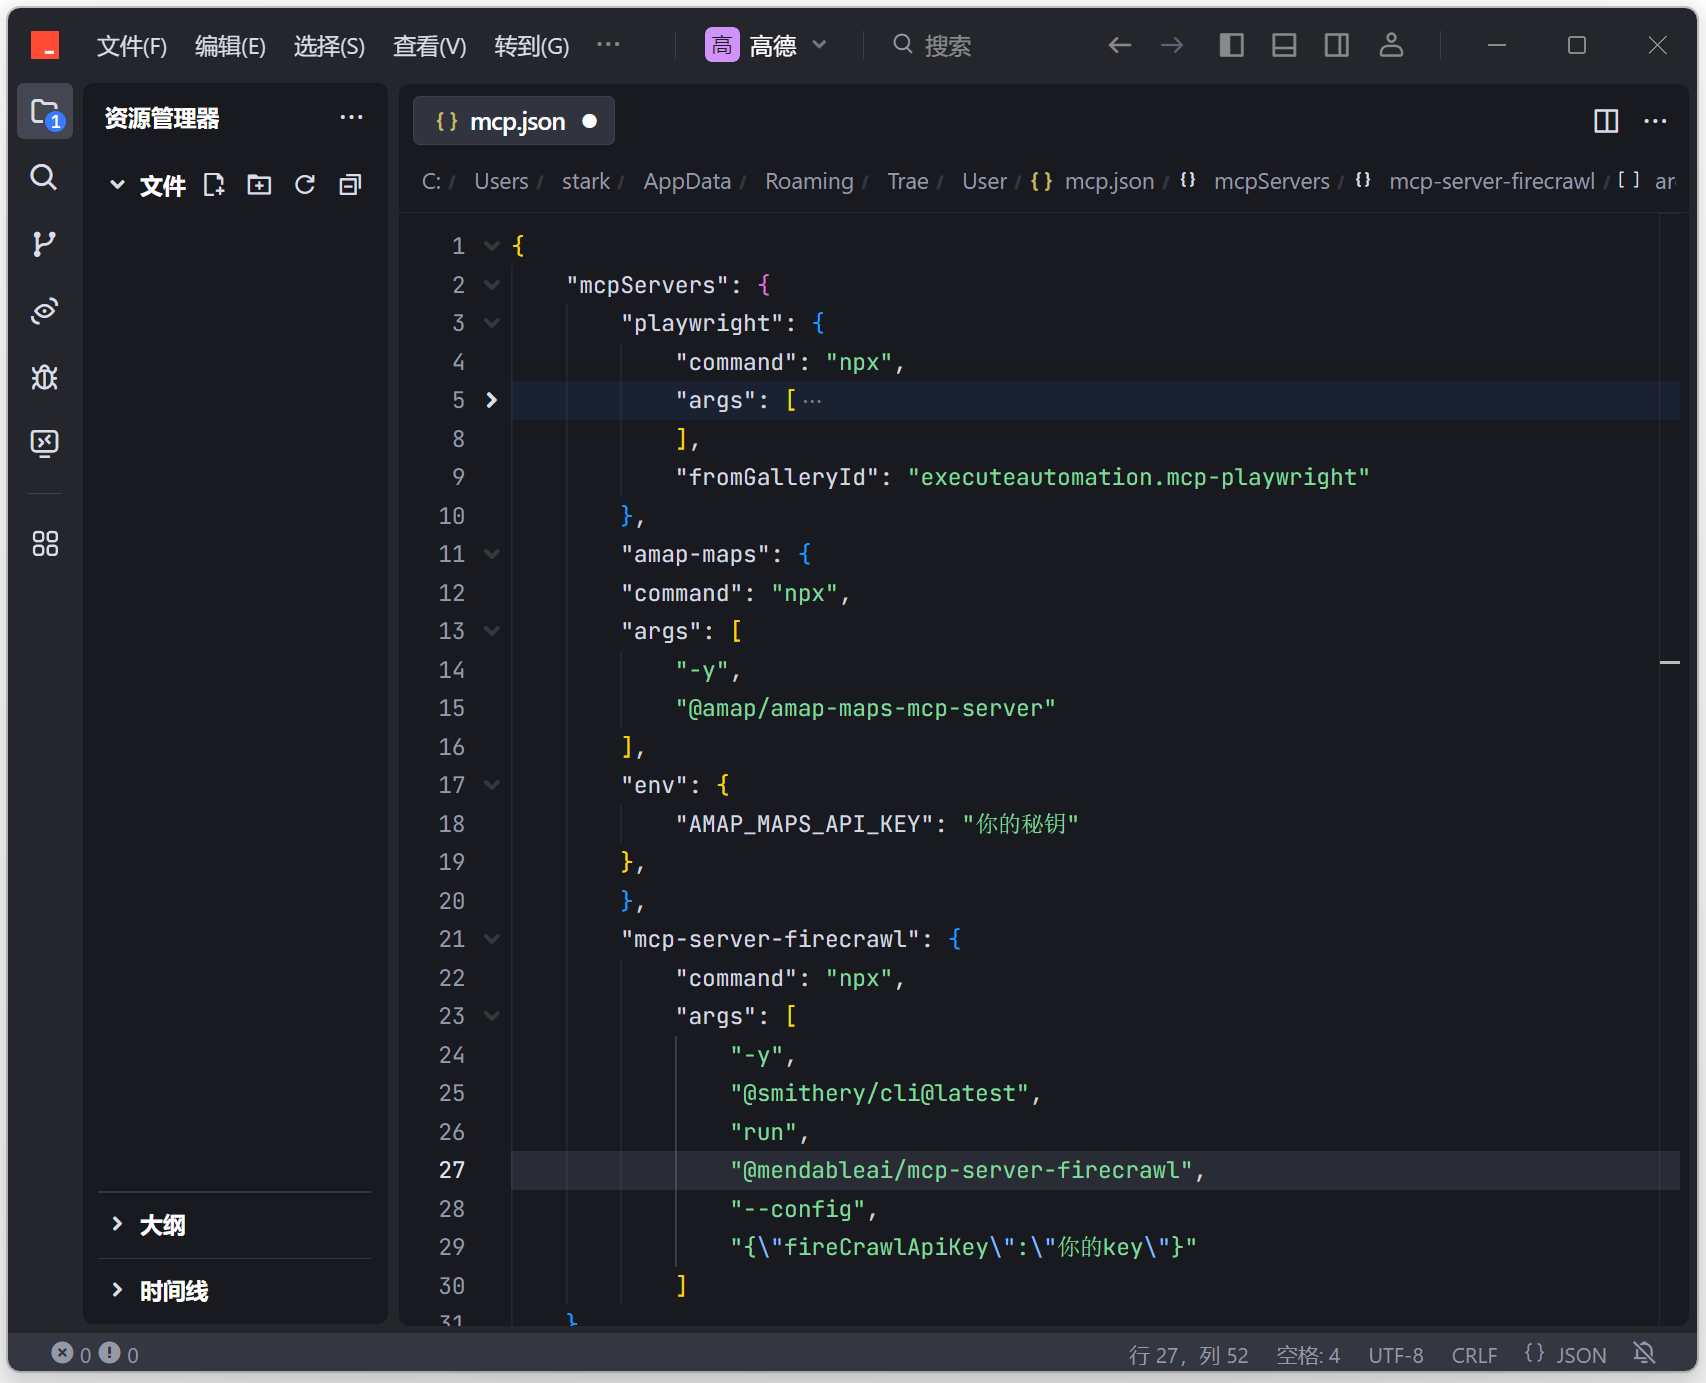Screen dimensions: 1706x1383
Task: Open the 文件(F) menu
Action: pos(131,46)
